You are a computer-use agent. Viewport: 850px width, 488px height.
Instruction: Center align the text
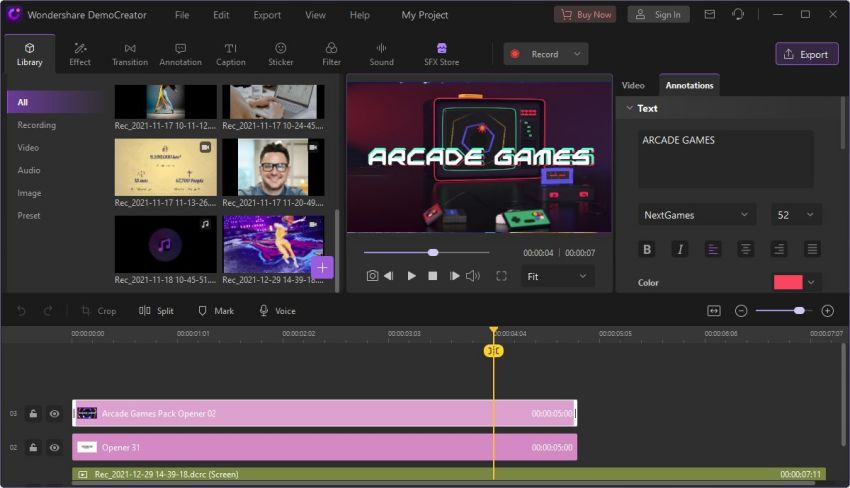pyautogui.click(x=746, y=249)
